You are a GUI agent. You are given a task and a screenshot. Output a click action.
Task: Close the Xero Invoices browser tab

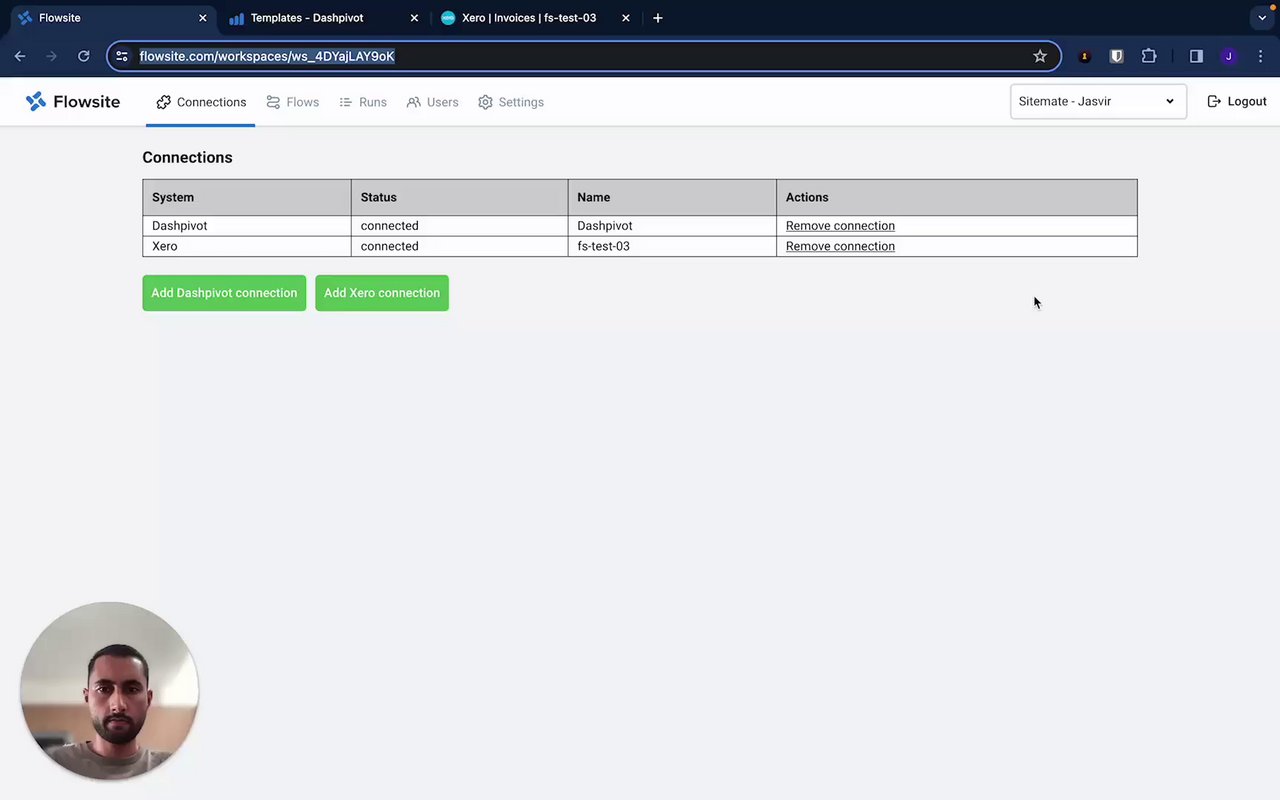coord(626,18)
